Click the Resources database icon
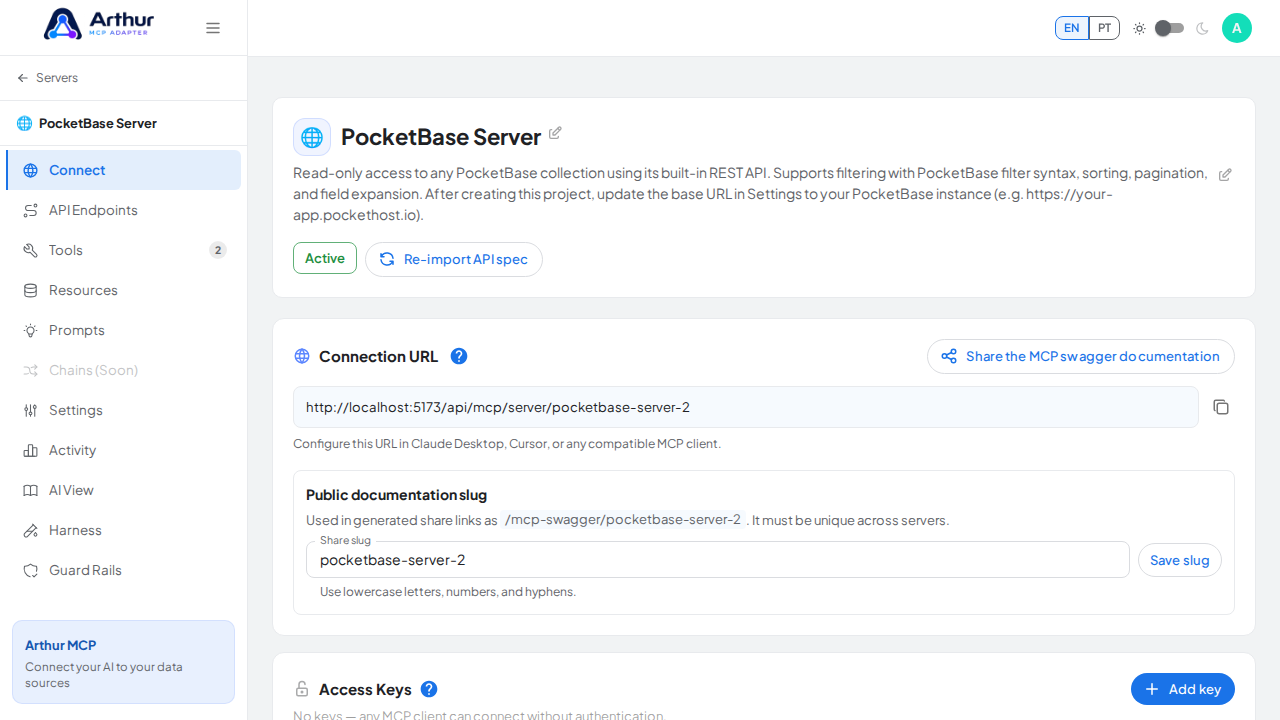 click(31, 290)
